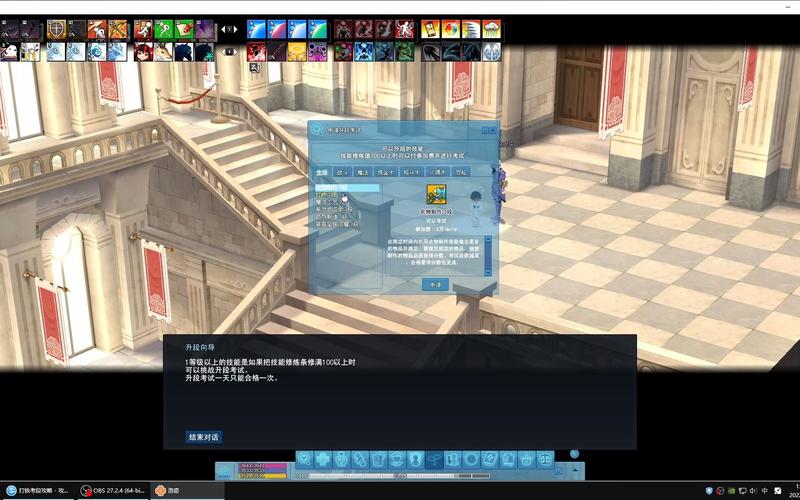Screen dimensions: 800x500
Task: Use the purple circles skill icon
Action: point(318,52)
